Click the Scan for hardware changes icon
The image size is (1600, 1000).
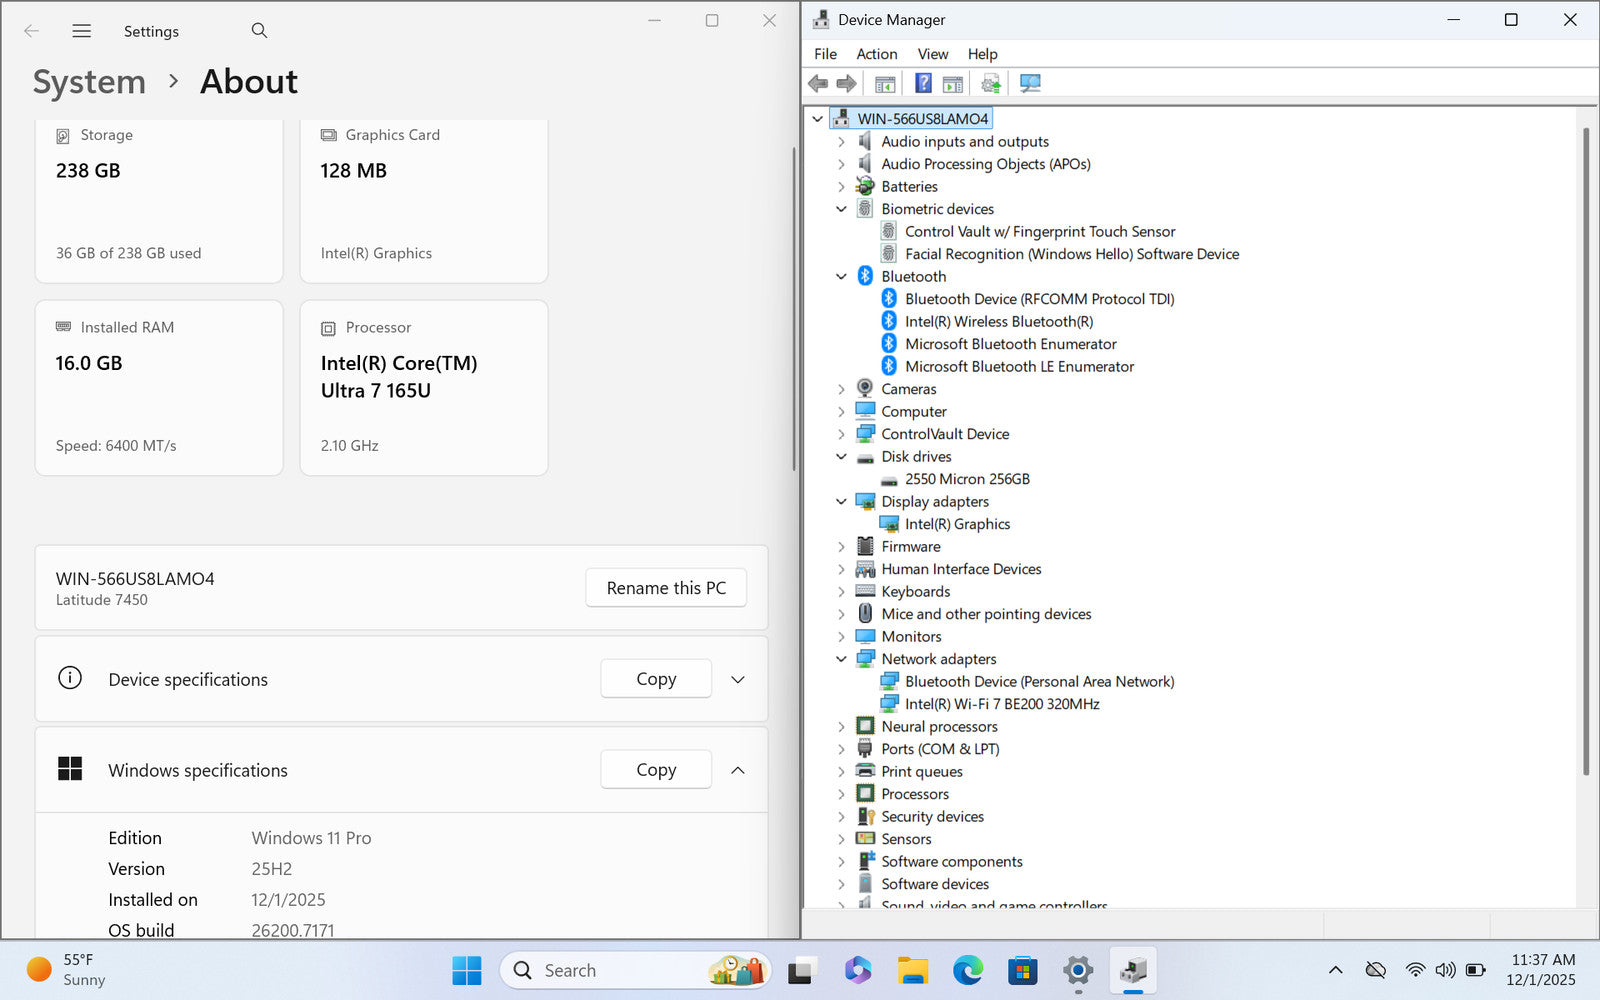coord(1030,84)
